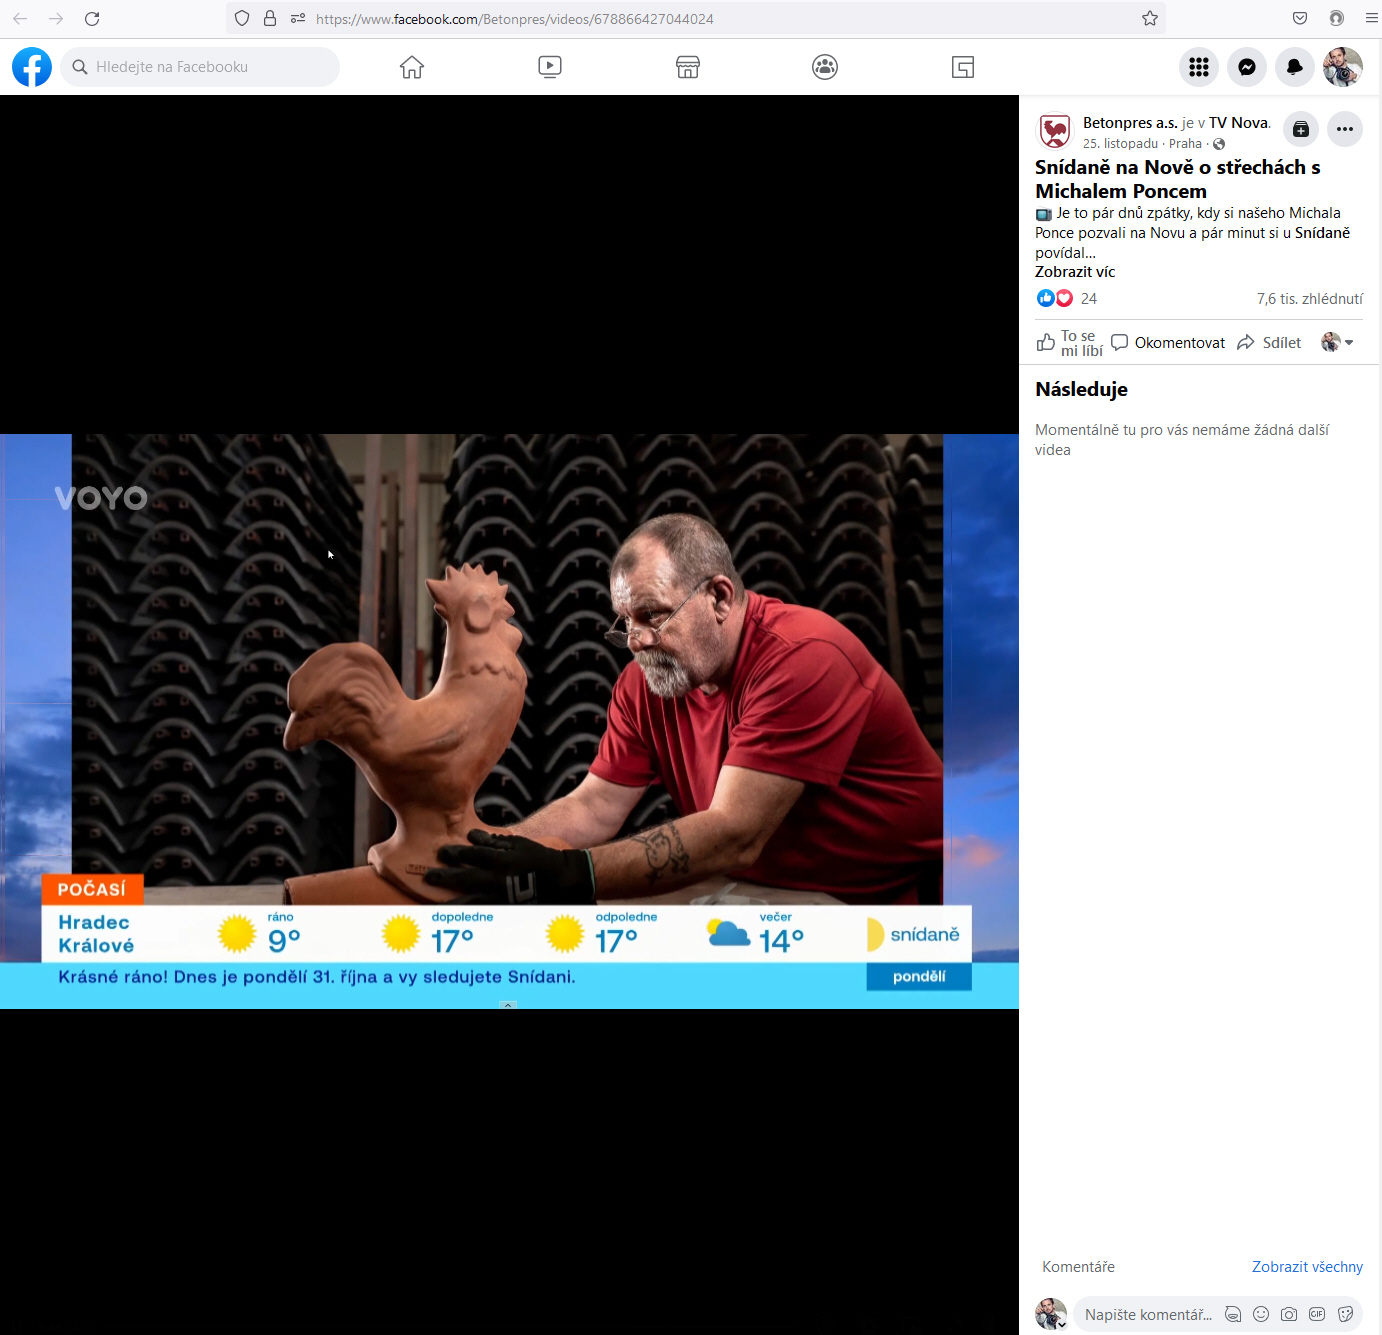Screen dimensions: 1382x1335
Task: Open post date 25. listopadu
Action: [x=1120, y=144]
